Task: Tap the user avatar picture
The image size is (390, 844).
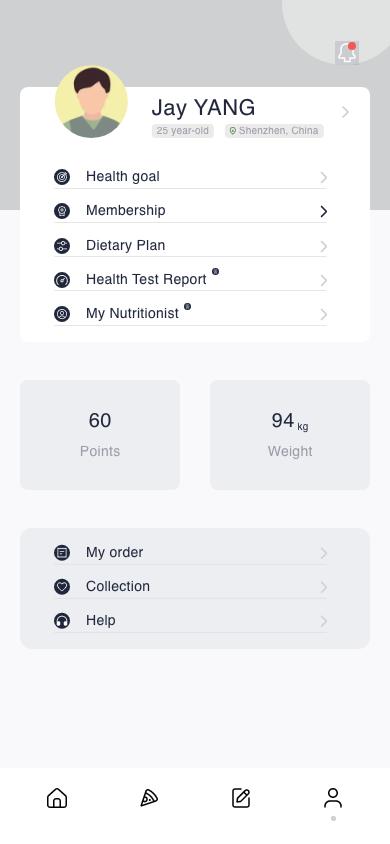Action: tap(91, 102)
